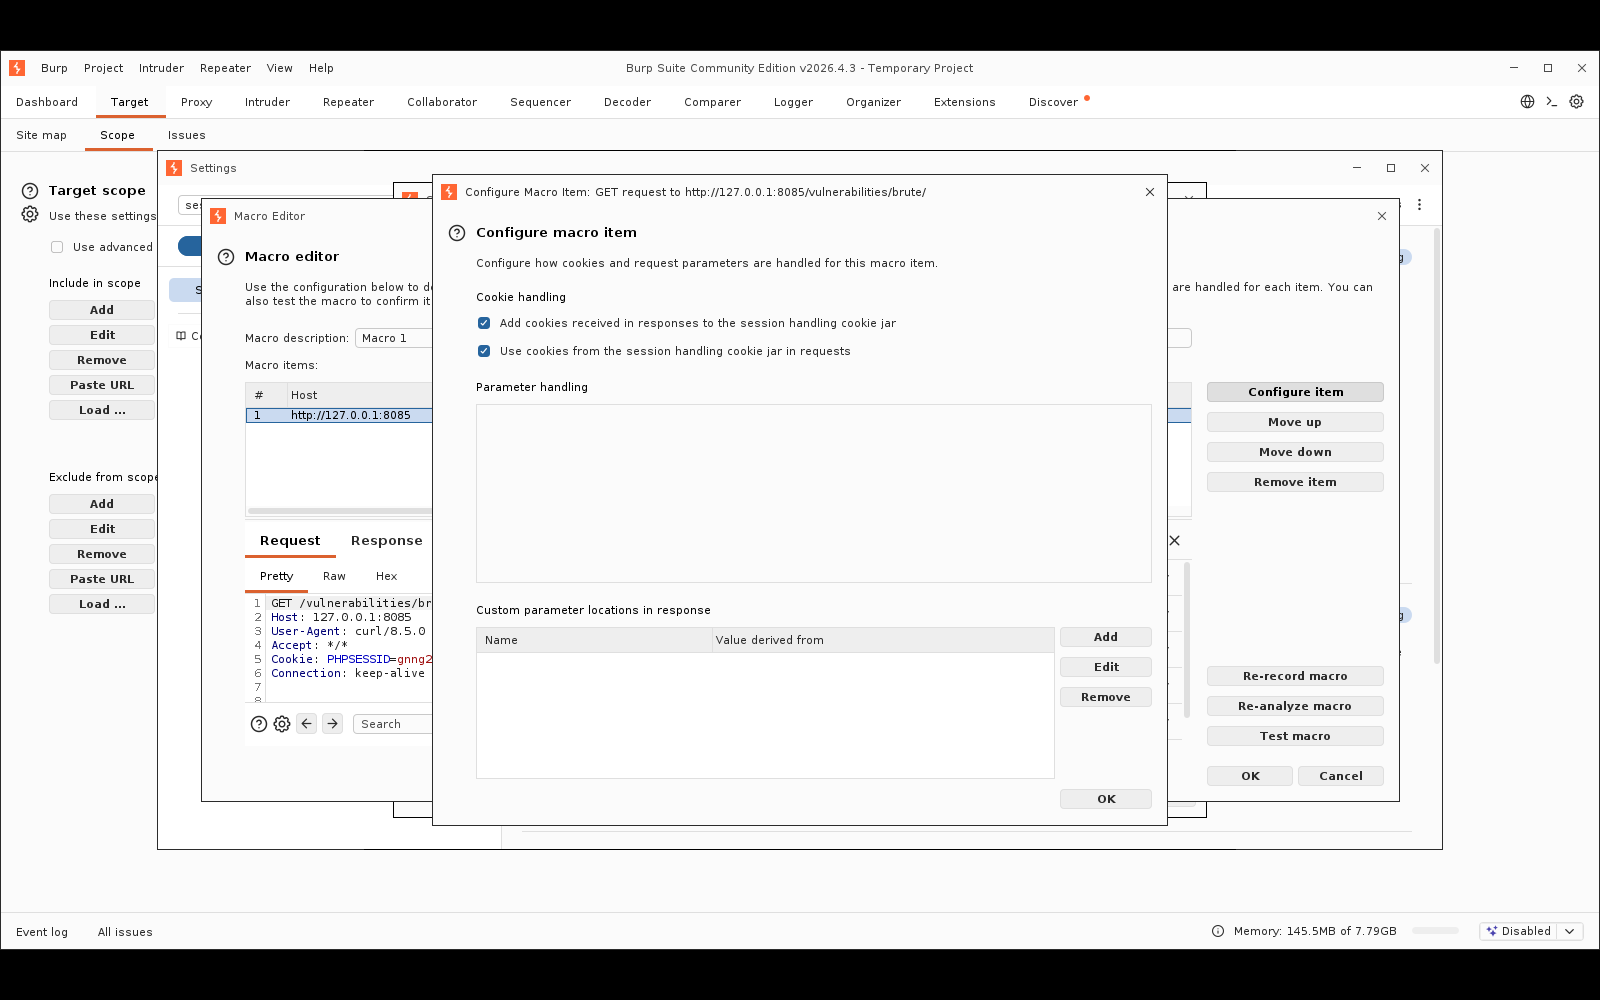This screenshot has height=1000, width=1600.
Task: Enable Use advanced scope control checkbox
Action: [x=57, y=247]
